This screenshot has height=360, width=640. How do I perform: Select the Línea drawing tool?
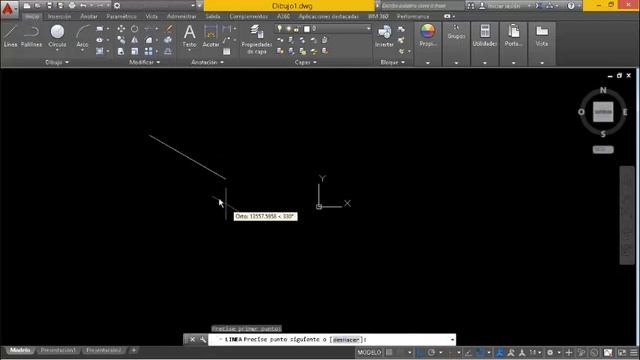tap(11, 36)
